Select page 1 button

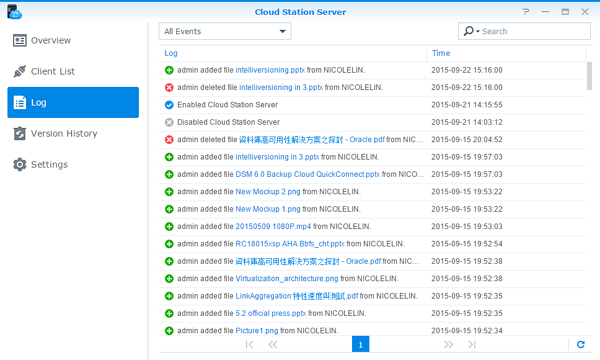tap(360, 344)
